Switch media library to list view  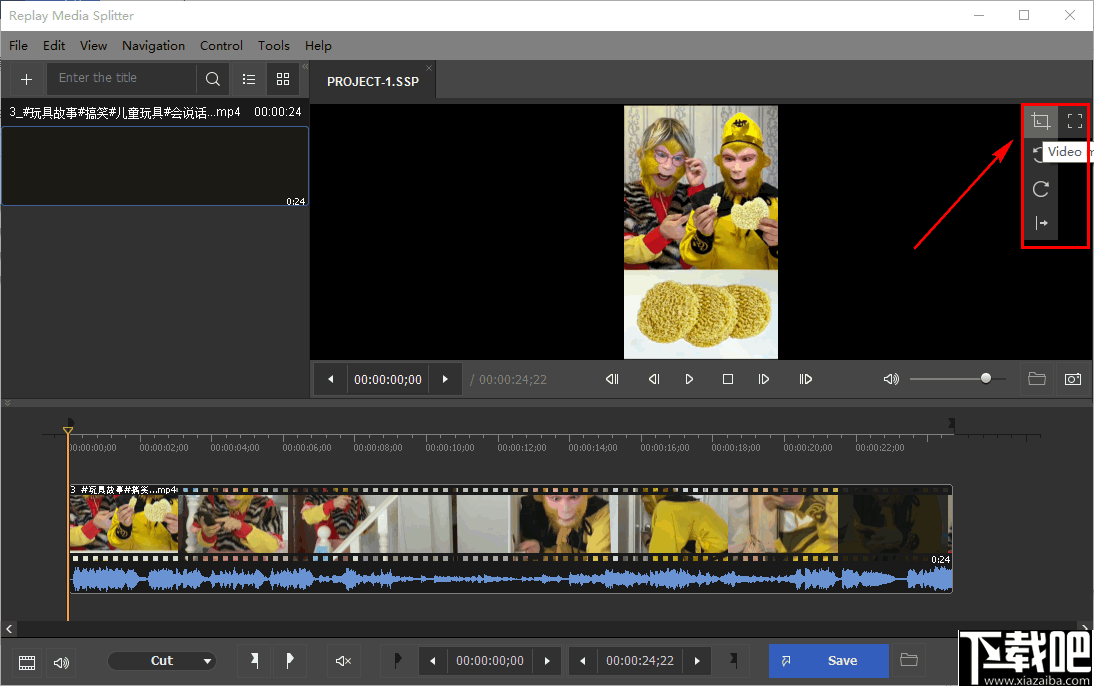249,79
